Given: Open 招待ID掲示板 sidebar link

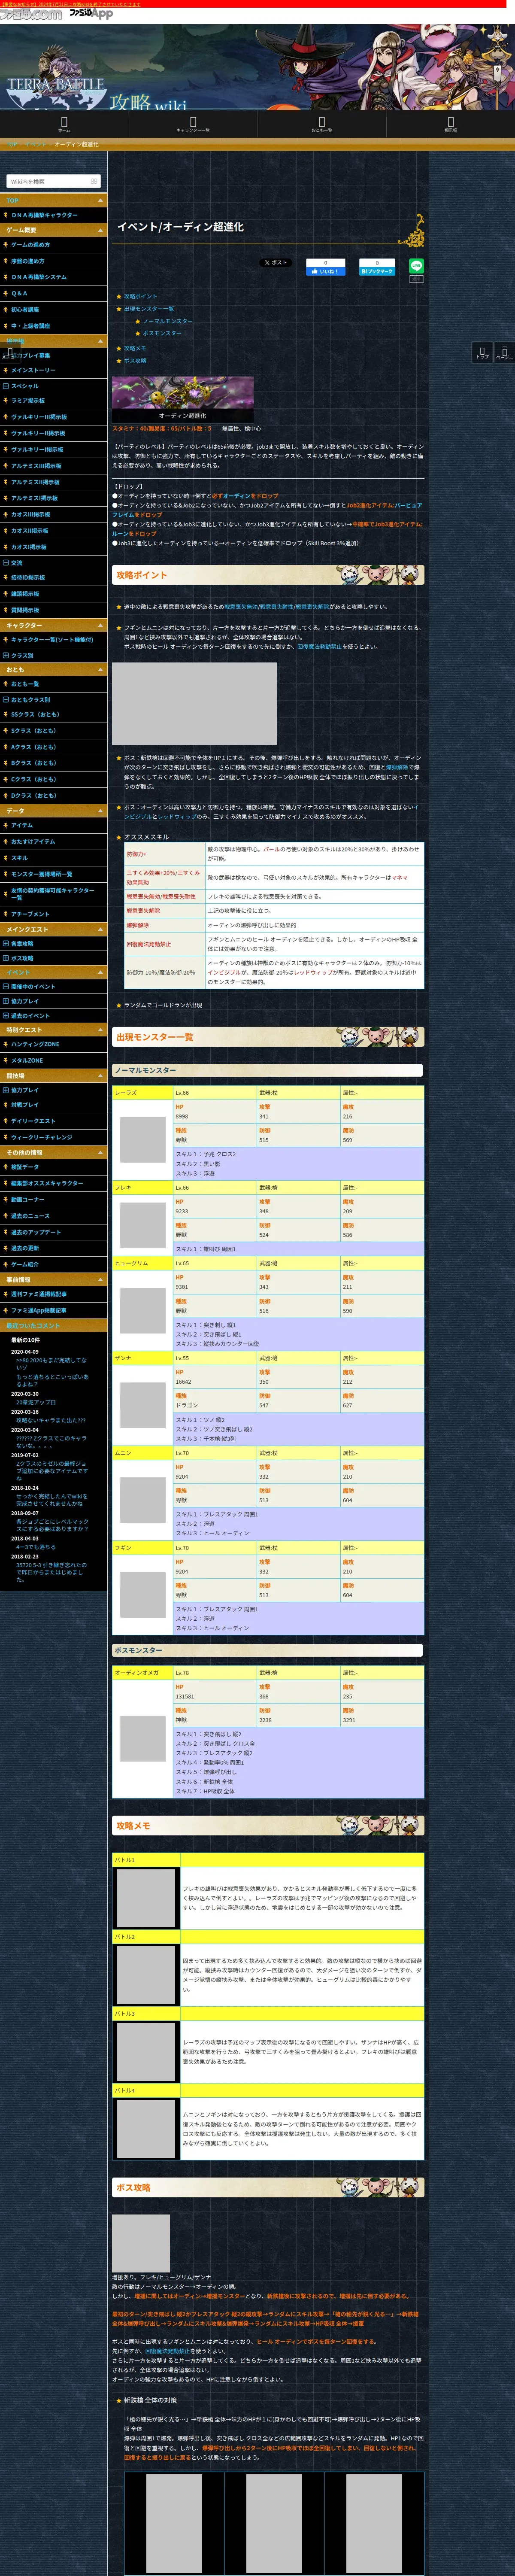Looking at the screenshot, I should coord(28,577).
